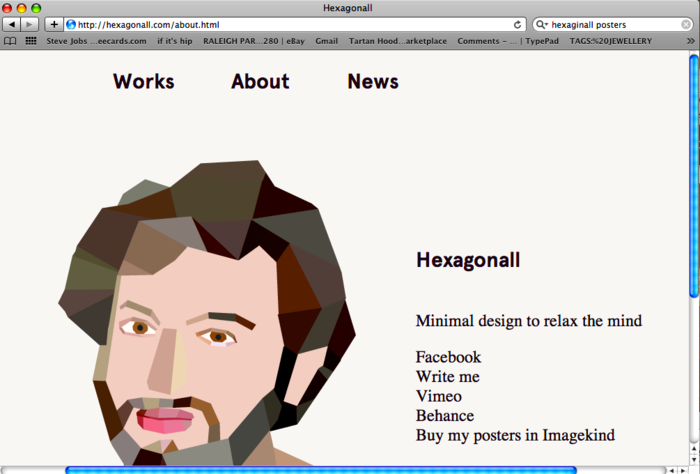Go back with the Back arrow button

[x=12, y=25]
